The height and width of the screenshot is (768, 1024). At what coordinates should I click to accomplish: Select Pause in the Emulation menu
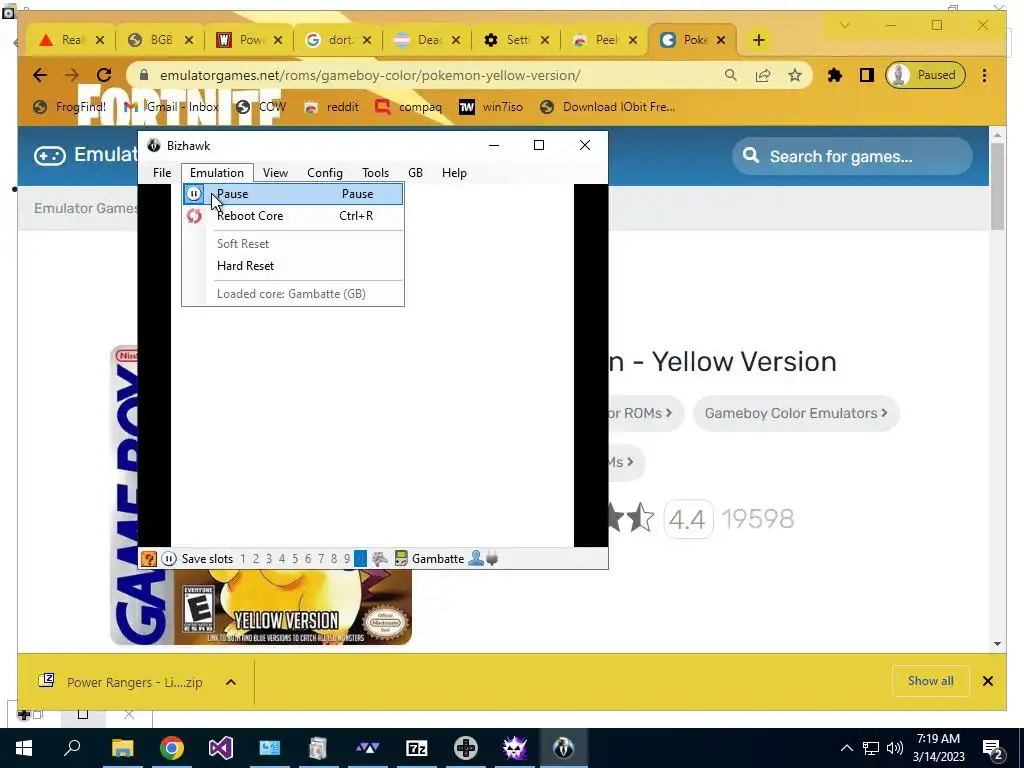(x=293, y=194)
